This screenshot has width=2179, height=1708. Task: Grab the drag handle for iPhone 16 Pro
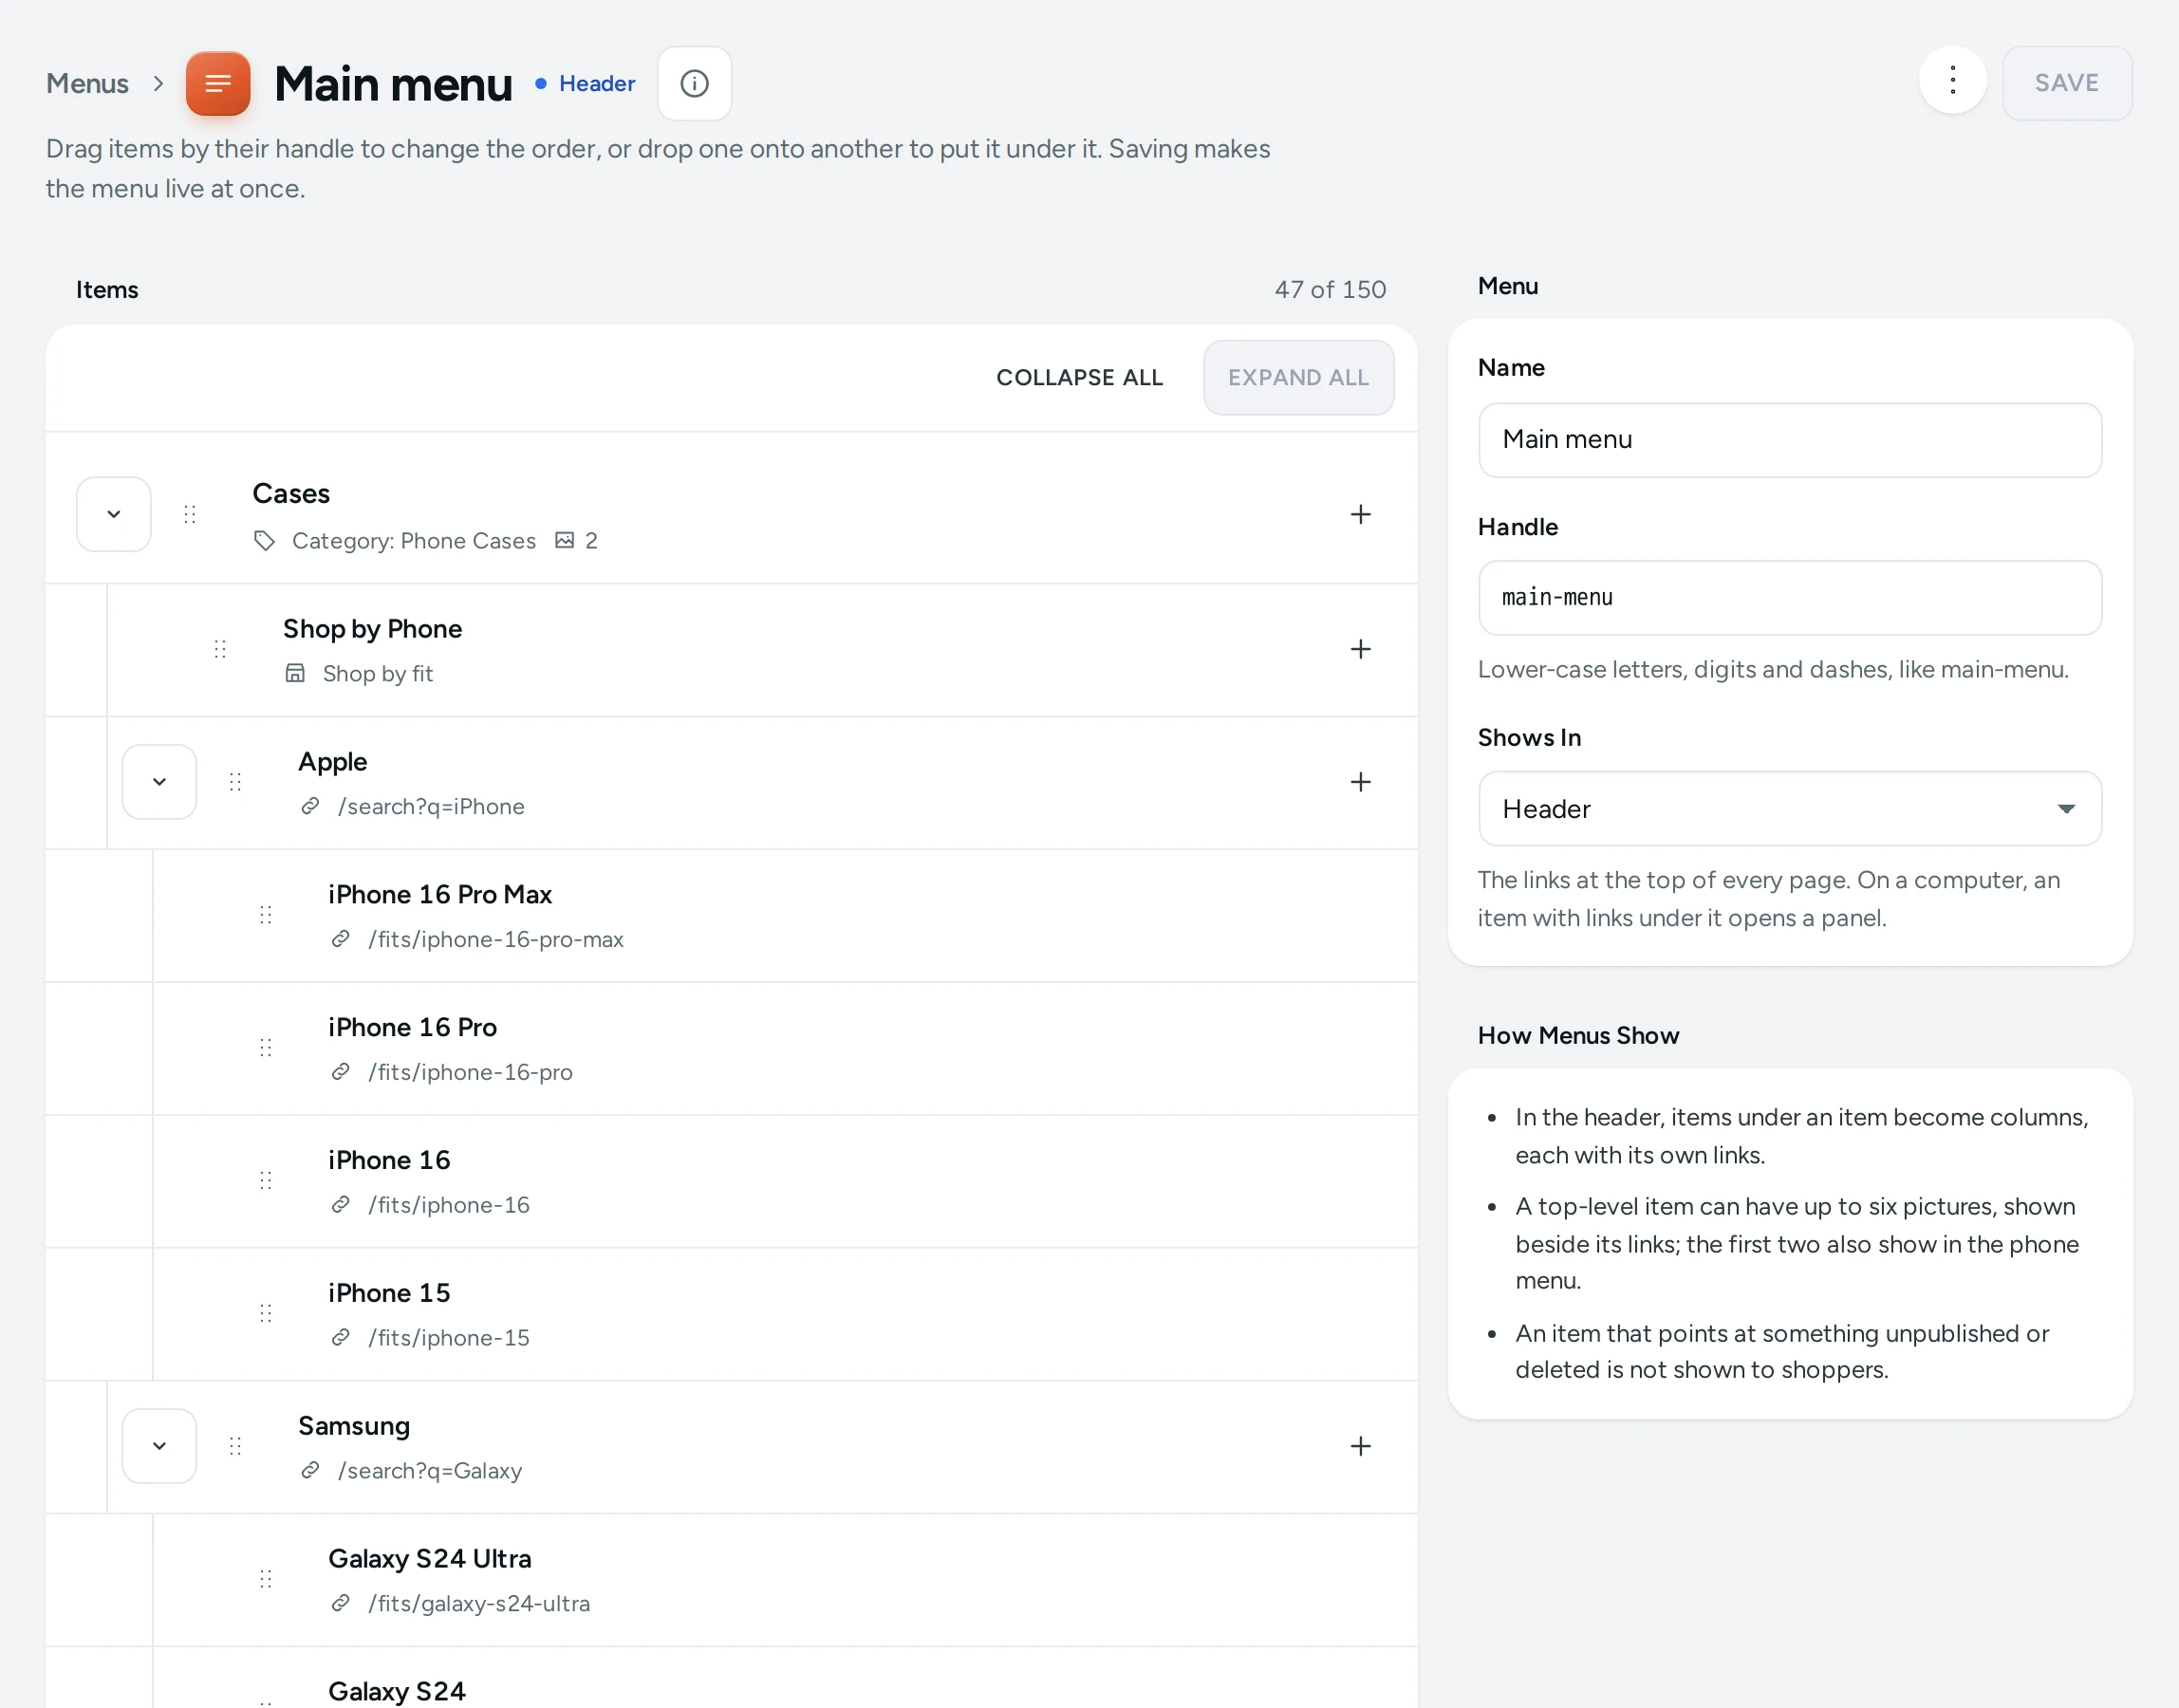click(265, 1048)
